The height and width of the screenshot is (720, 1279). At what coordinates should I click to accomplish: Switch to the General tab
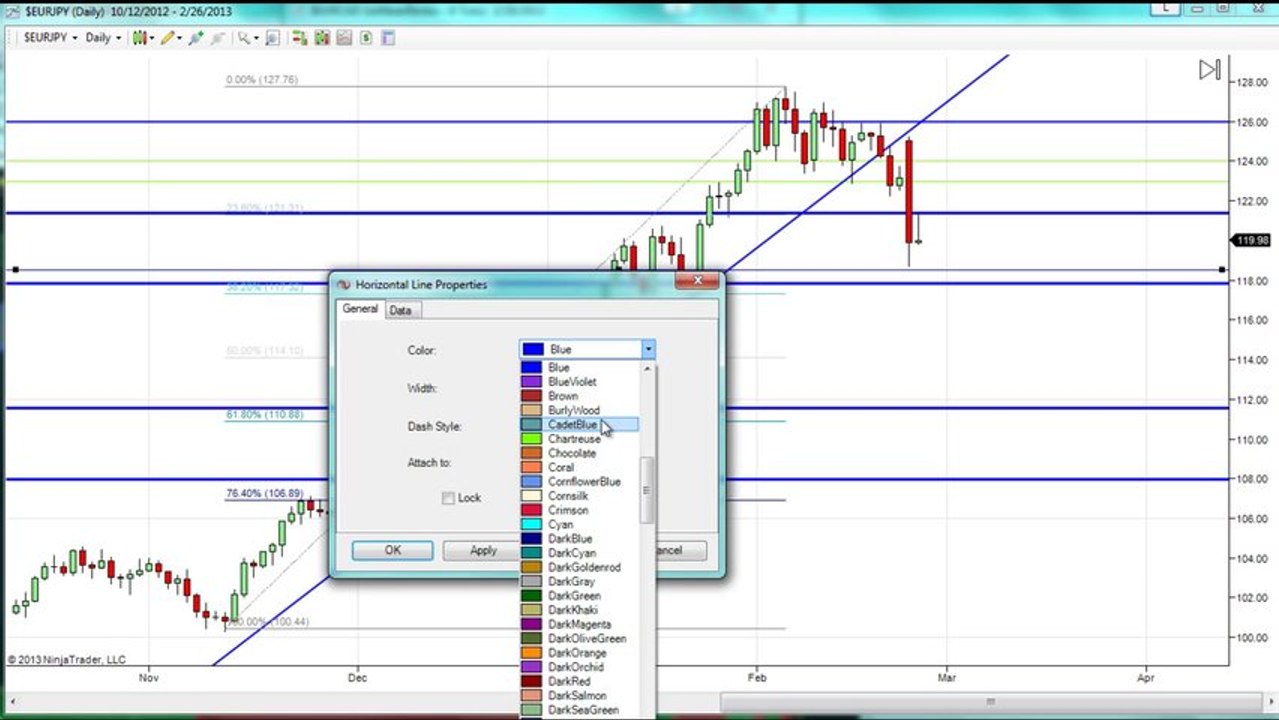point(360,309)
